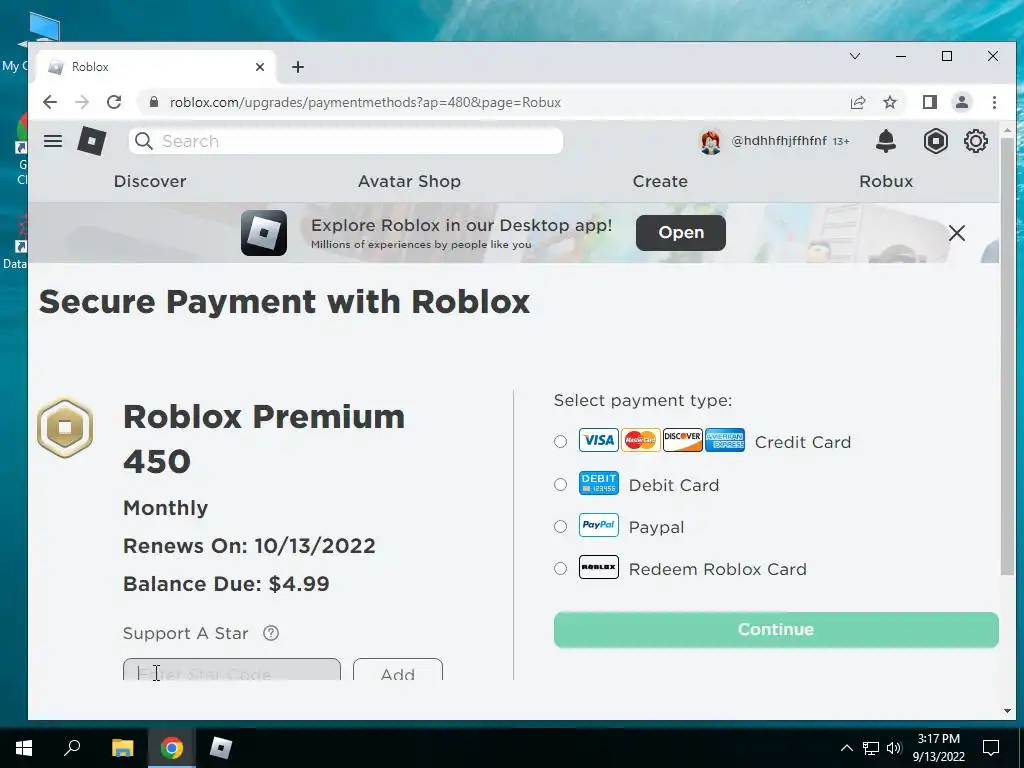
Task: Open the Roblox hamburger navigation menu
Action: [x=53, y=141]
